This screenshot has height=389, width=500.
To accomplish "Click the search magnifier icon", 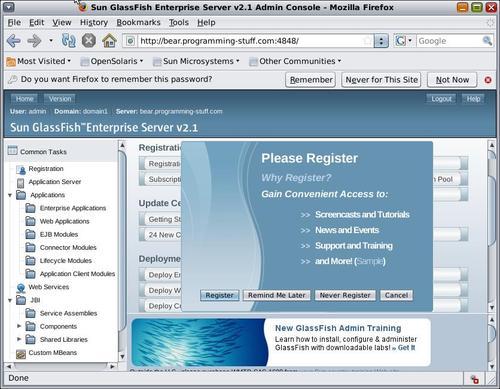I will click(x=487, y=41).
